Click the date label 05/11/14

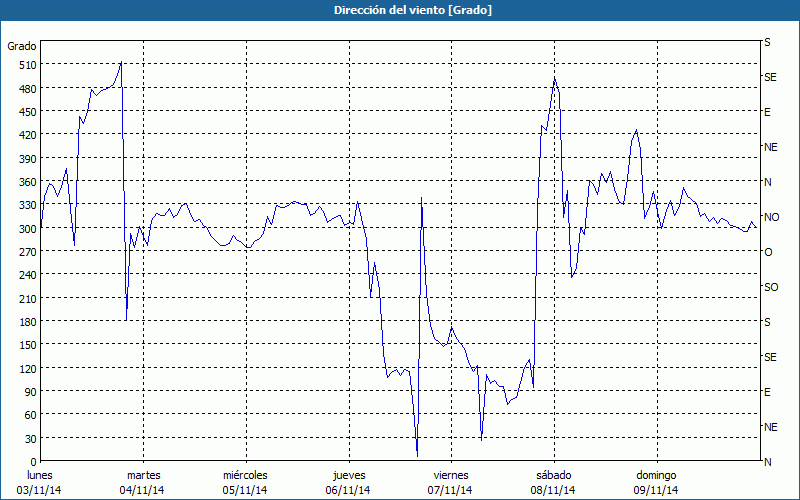[x=245, y=490]
